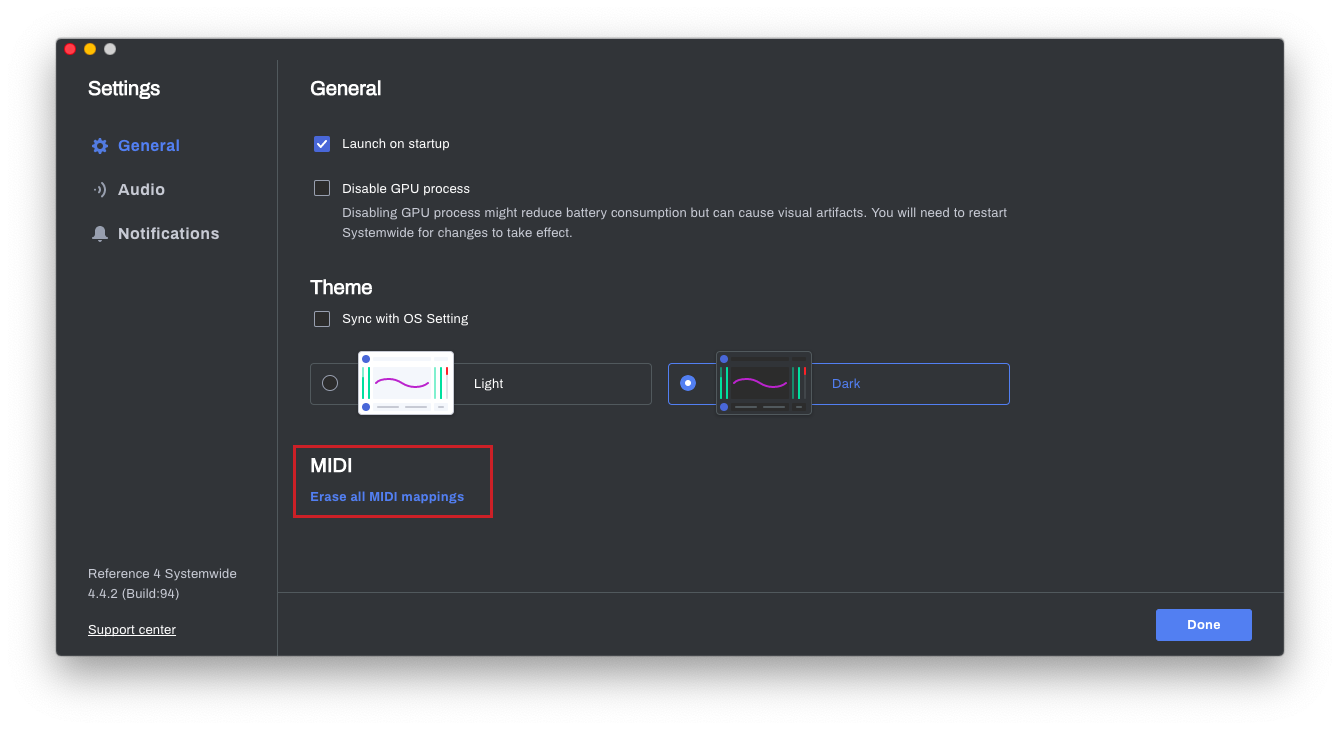Click the gear icon next to General
Screen dimensions: 1340x730
coord(100,146)
